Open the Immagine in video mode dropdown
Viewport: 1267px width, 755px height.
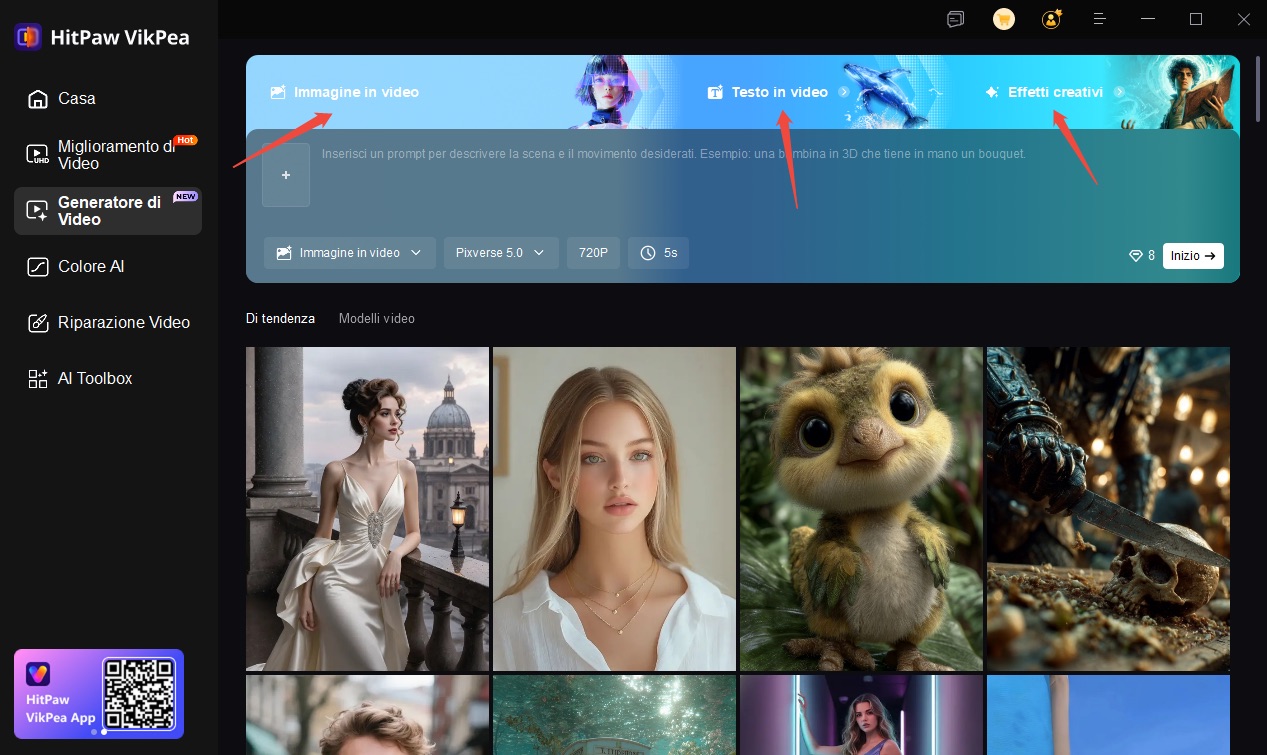(x=349, y=253)
